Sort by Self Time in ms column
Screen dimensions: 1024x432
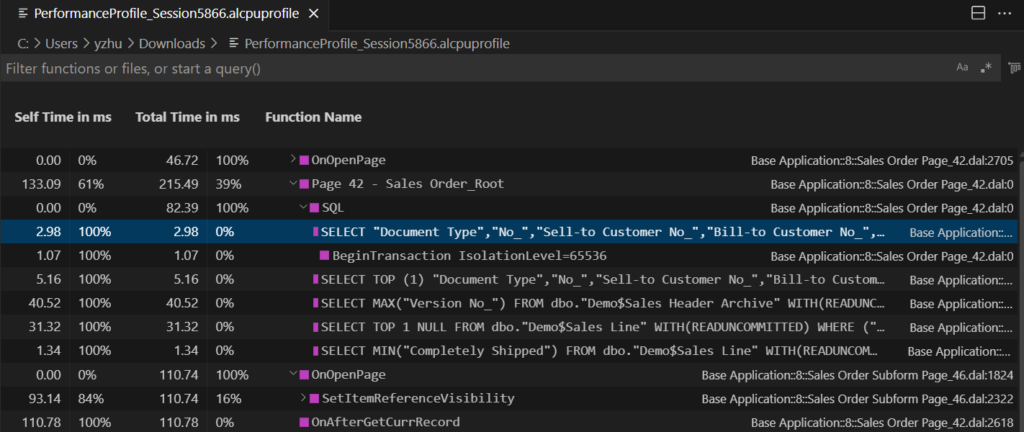[x=63, y=117]
